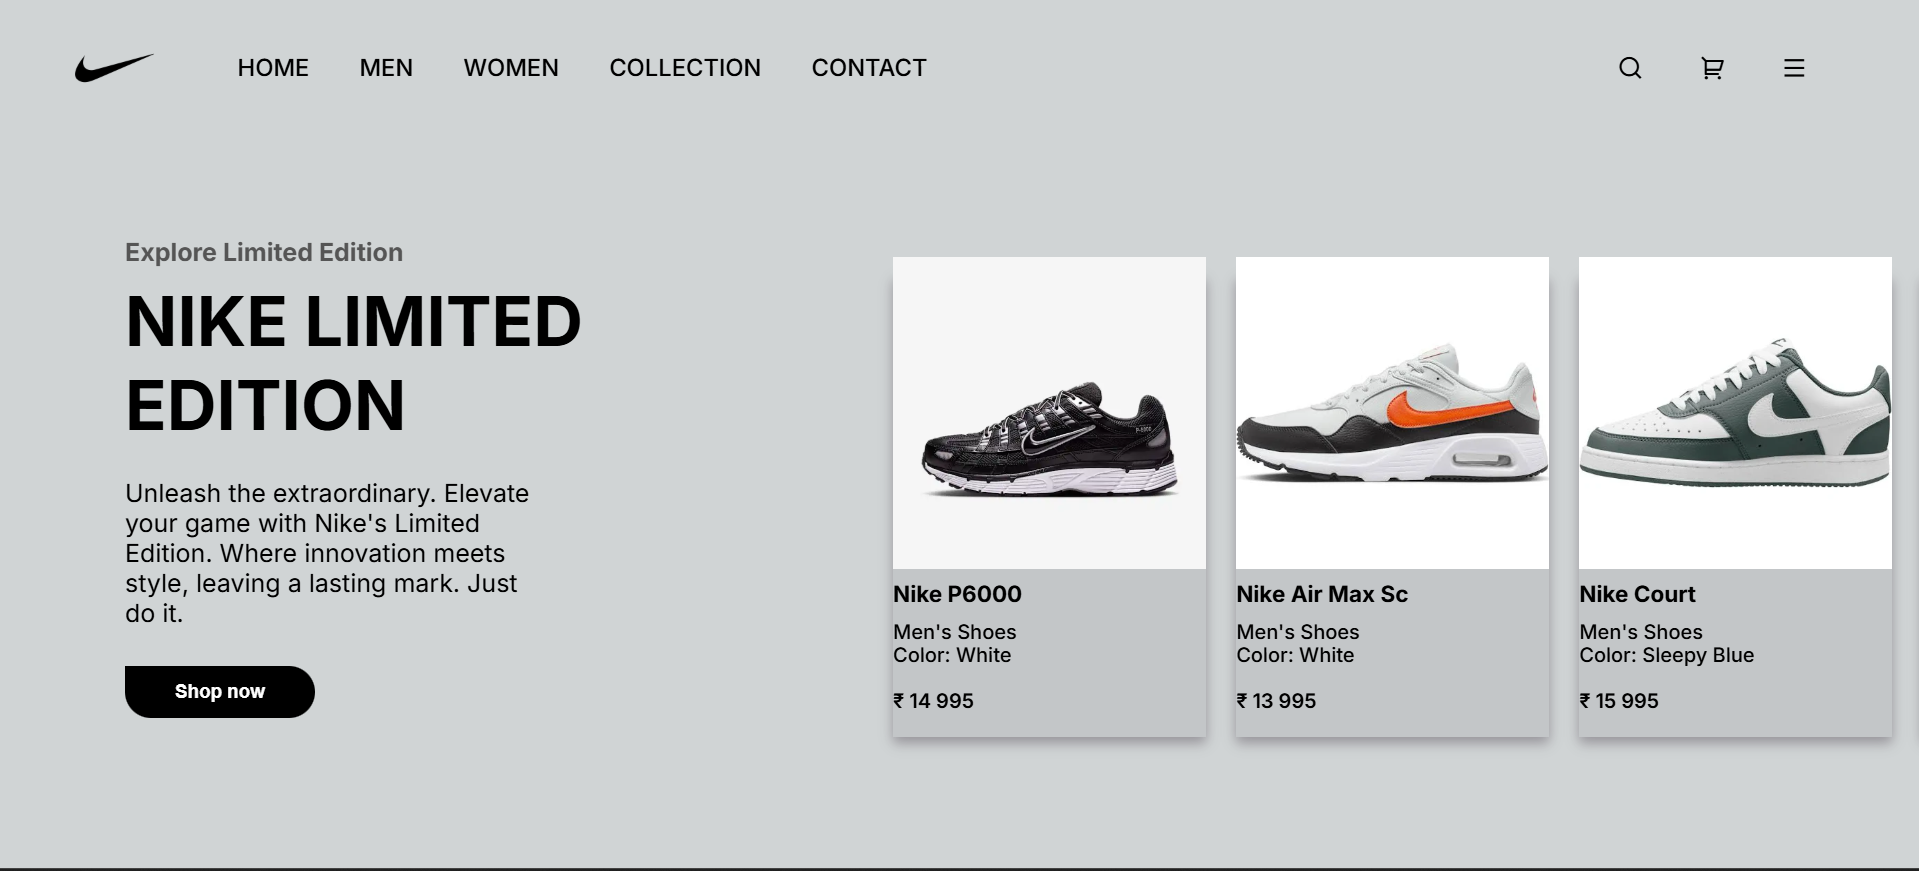This screenshot has height=871, width=1919.
Task: Open the Nike Court product title
Action: pyautogui.click(x=1637, y=594)
